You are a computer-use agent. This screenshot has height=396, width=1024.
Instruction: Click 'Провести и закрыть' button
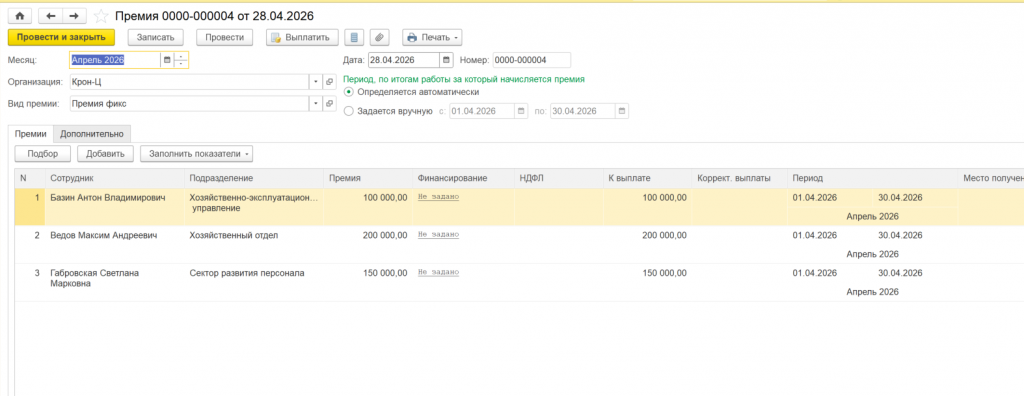click(61, 37)
